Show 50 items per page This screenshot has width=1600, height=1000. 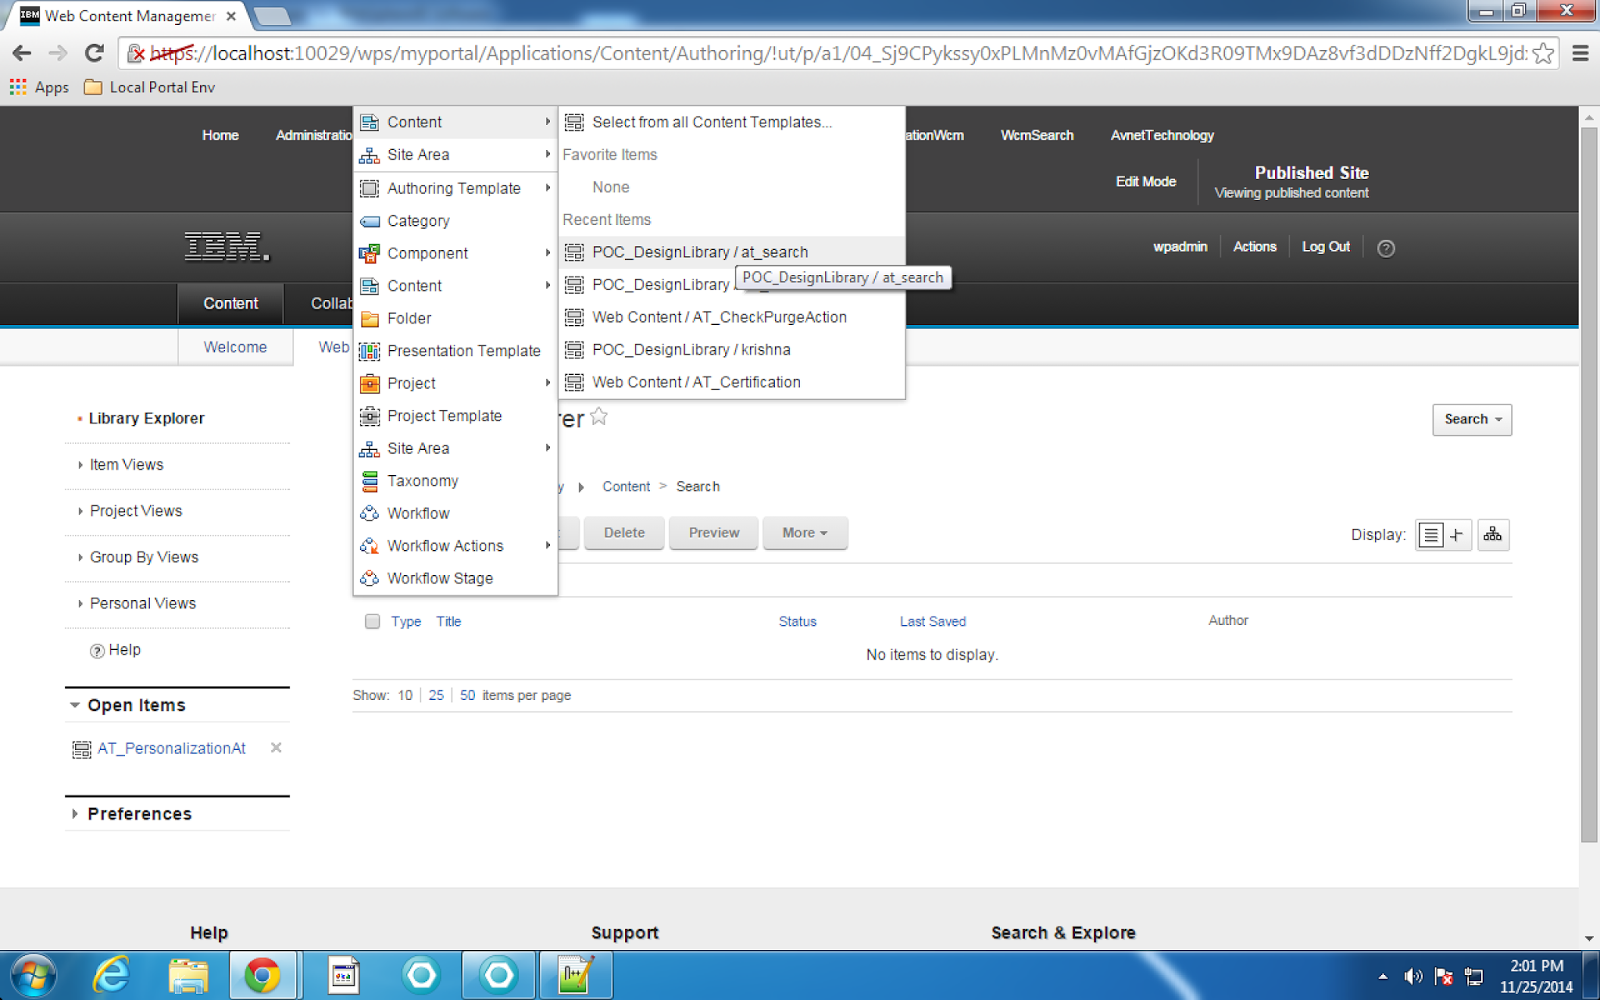point(468,695)
